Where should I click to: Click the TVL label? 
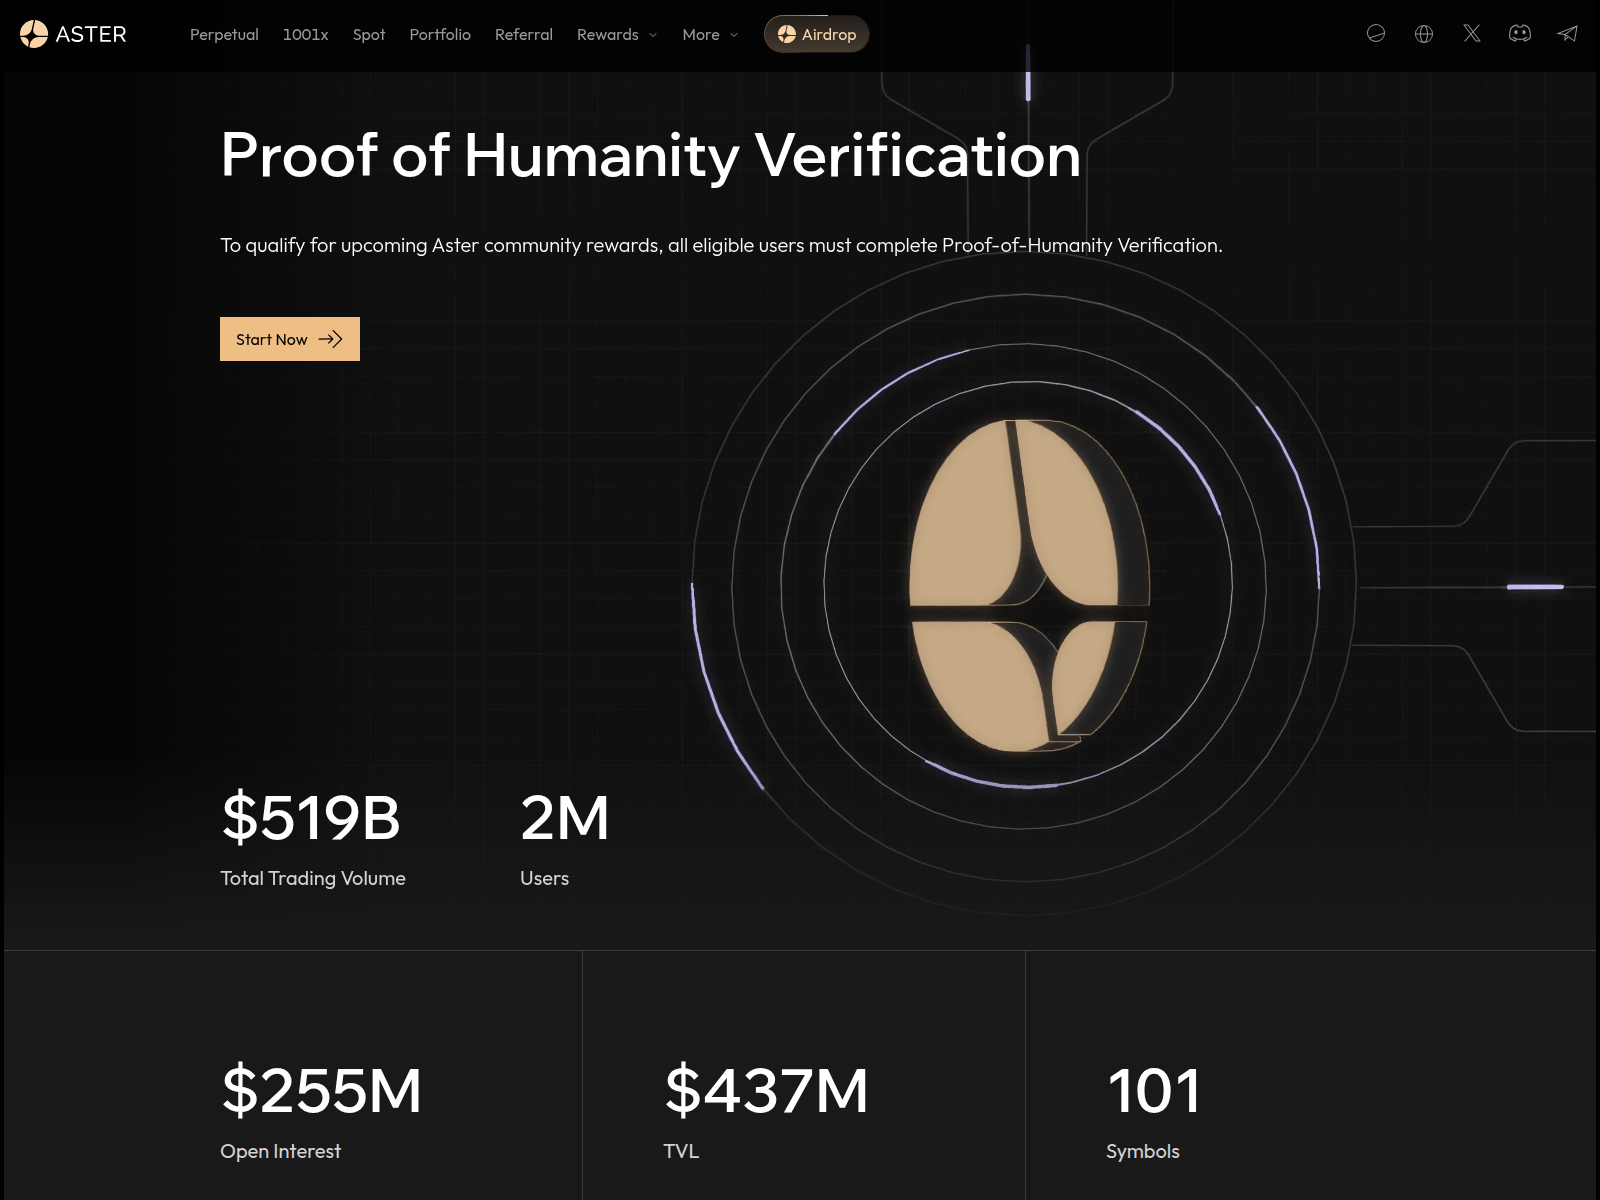(x=681, y=1151)
